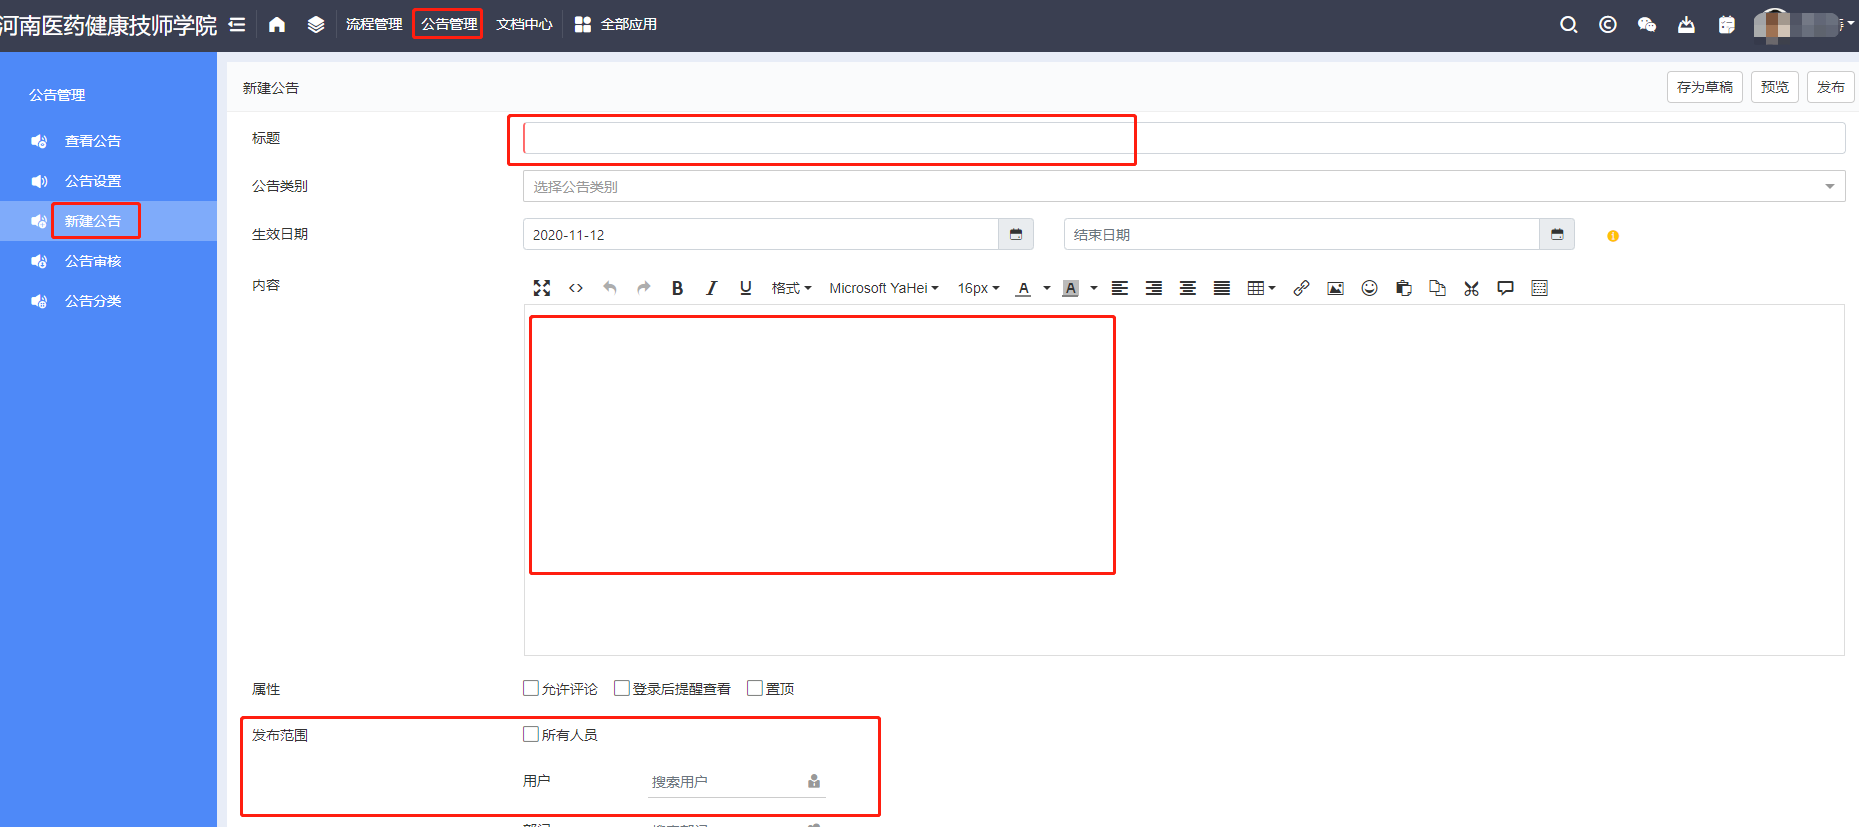Toggle bold formatting
Screen dimensions: 1859x827
pyautogui.click(x=677, y=288)
